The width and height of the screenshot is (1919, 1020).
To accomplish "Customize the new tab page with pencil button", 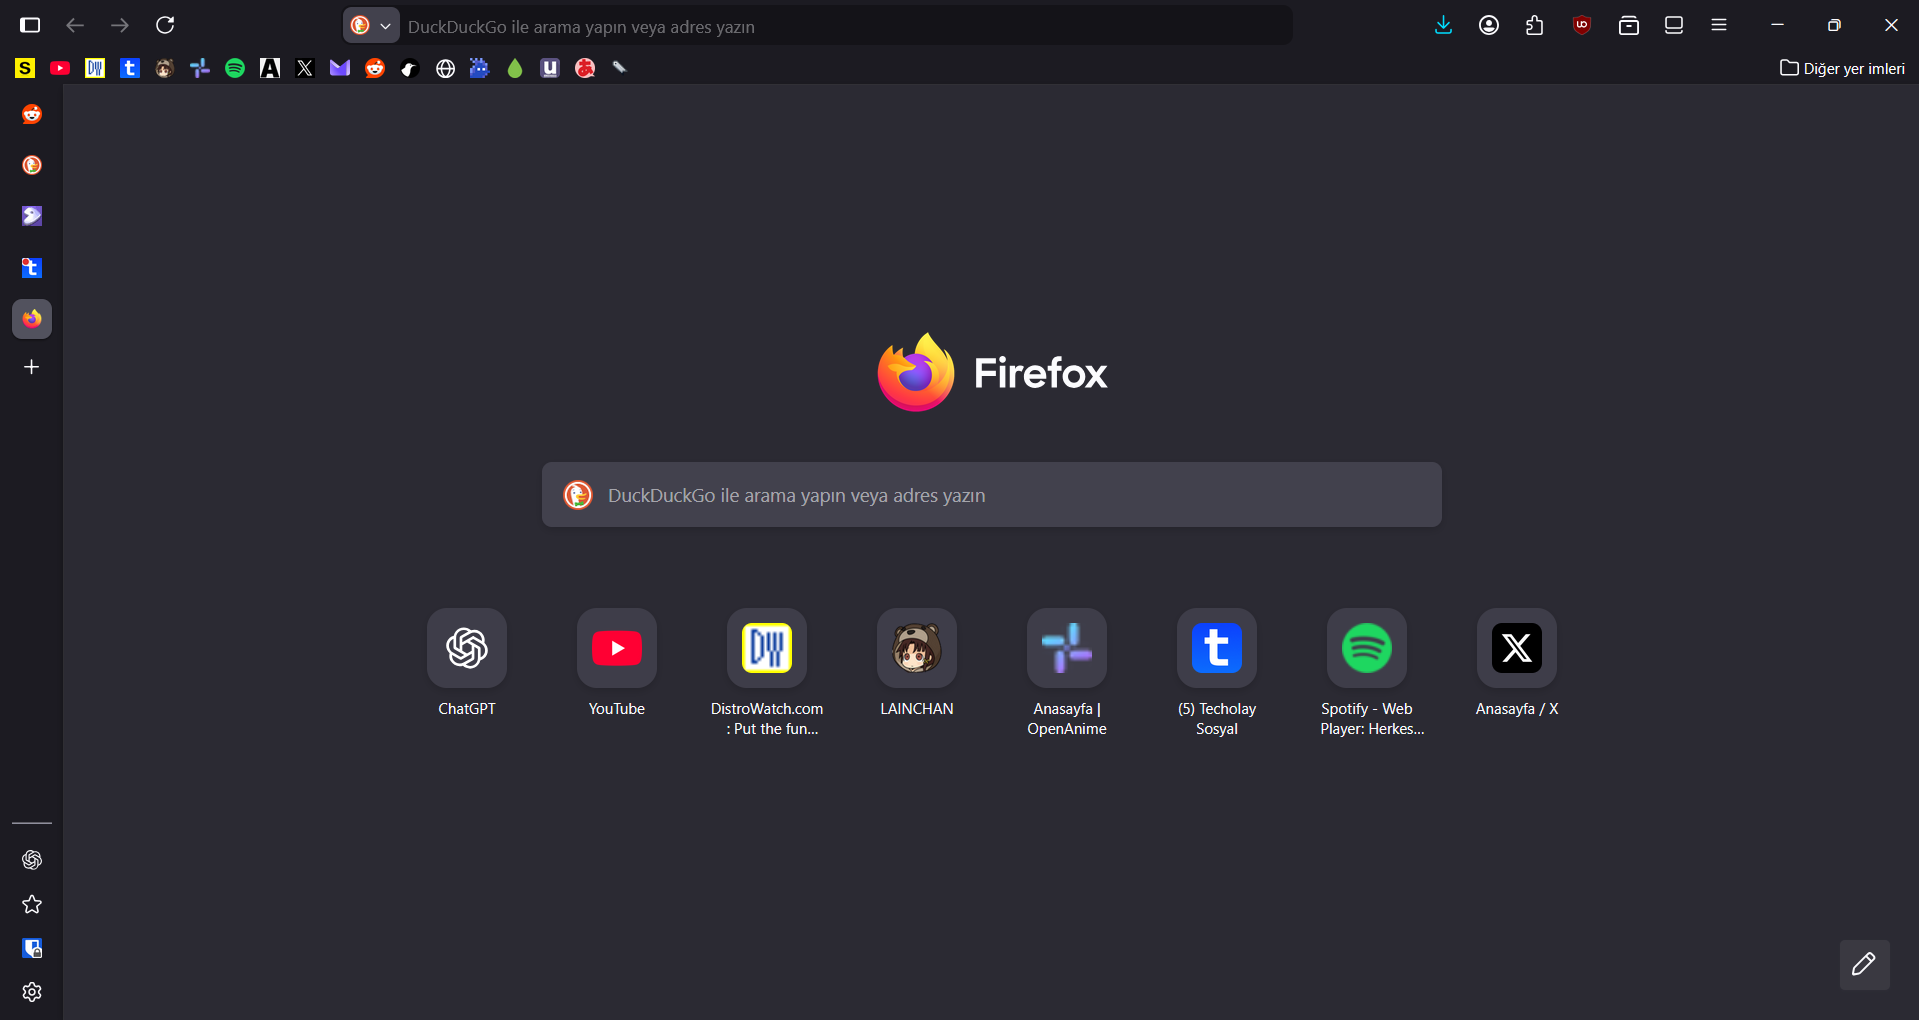I will pos(1865,965).
